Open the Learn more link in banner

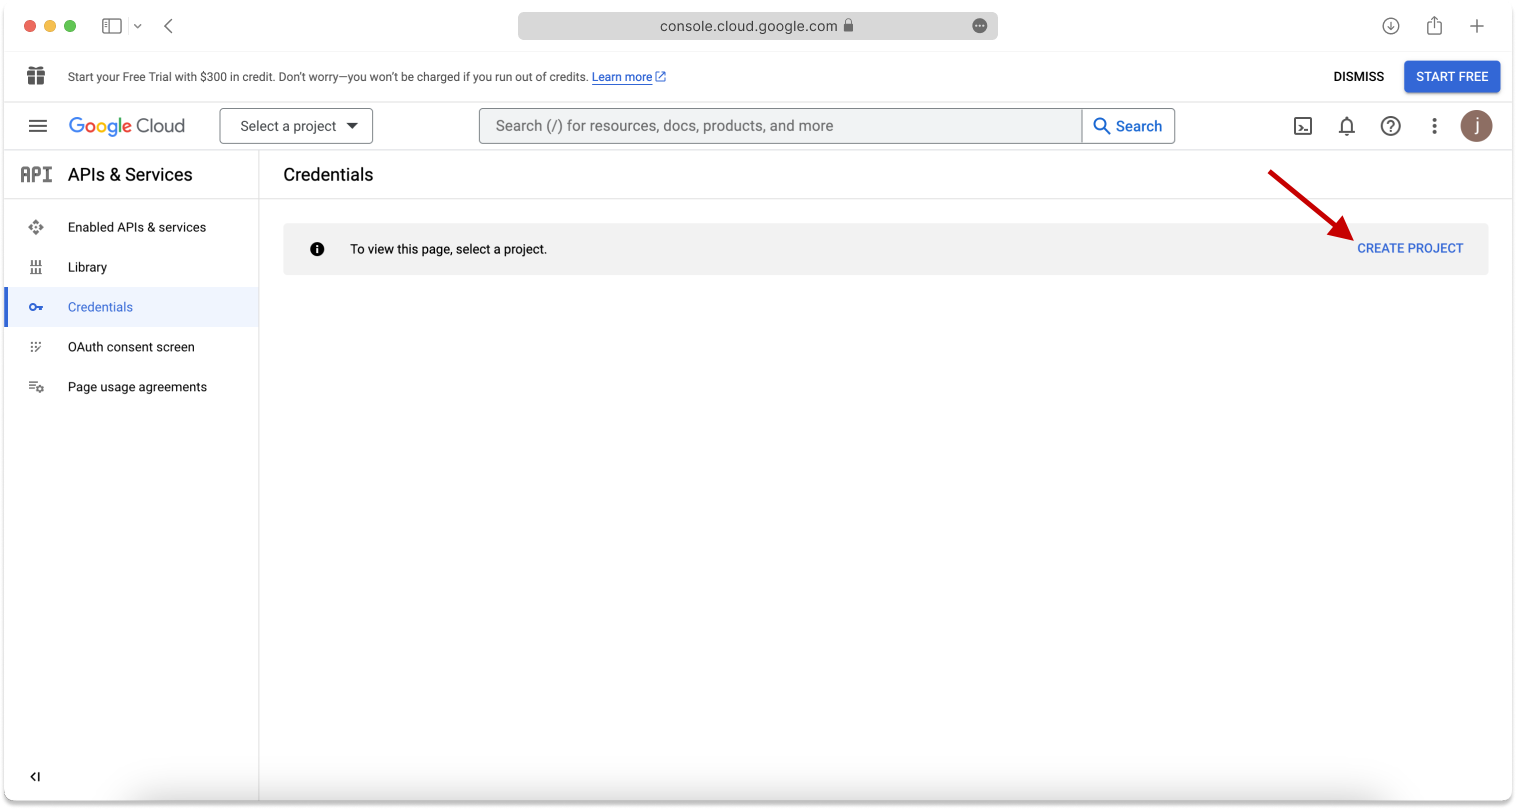(x=623, y=76)
